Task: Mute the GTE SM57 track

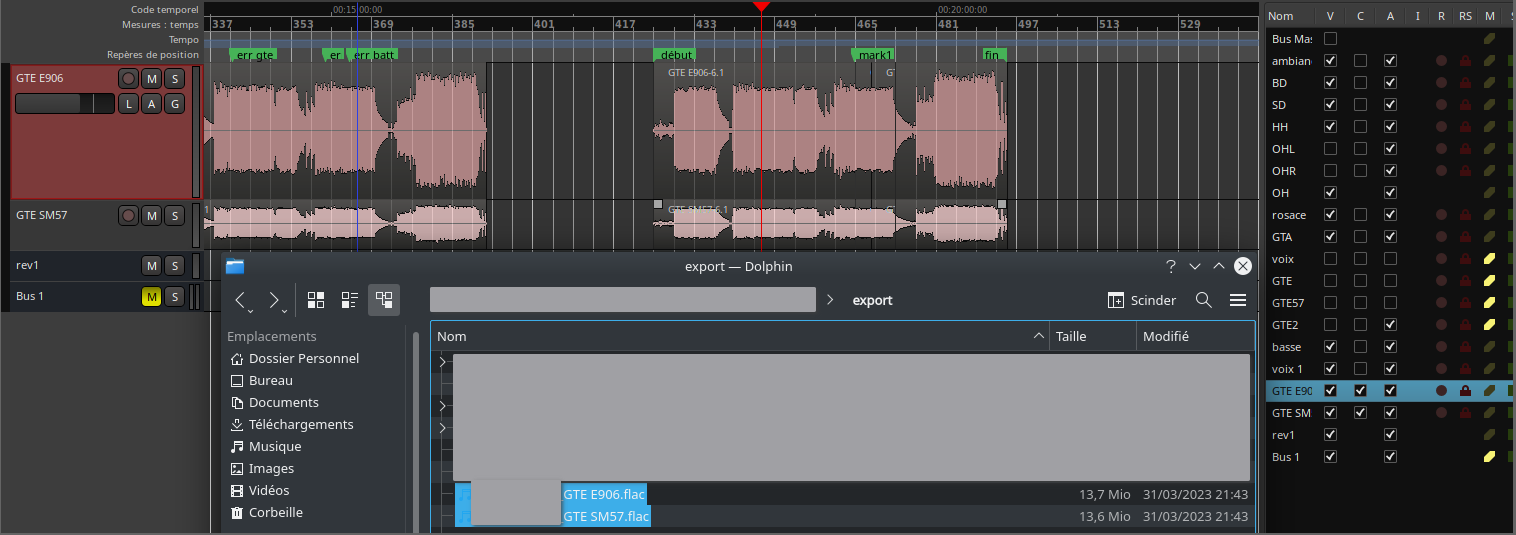Action: tap(152, 215)
